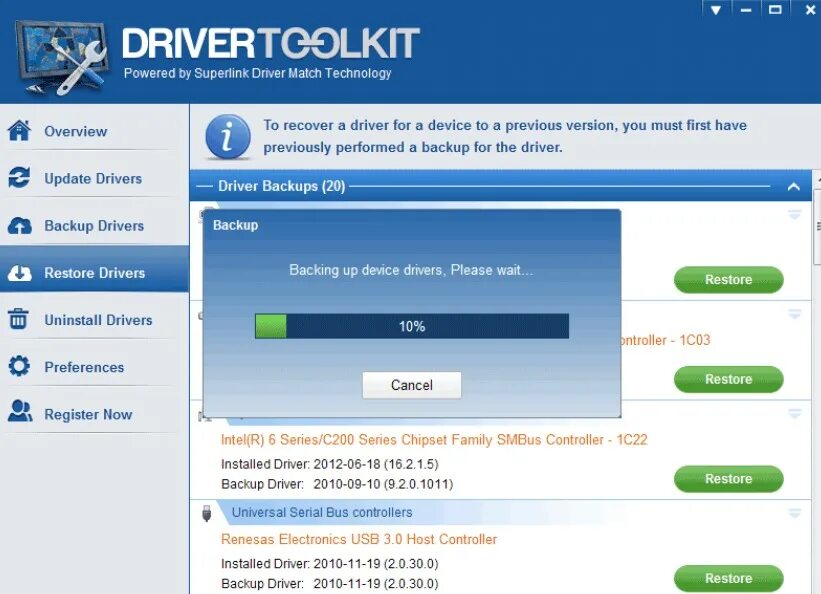821x594 pixels.
Task: Maximize the Driver Toolkit window
Action: click(775, 10)
